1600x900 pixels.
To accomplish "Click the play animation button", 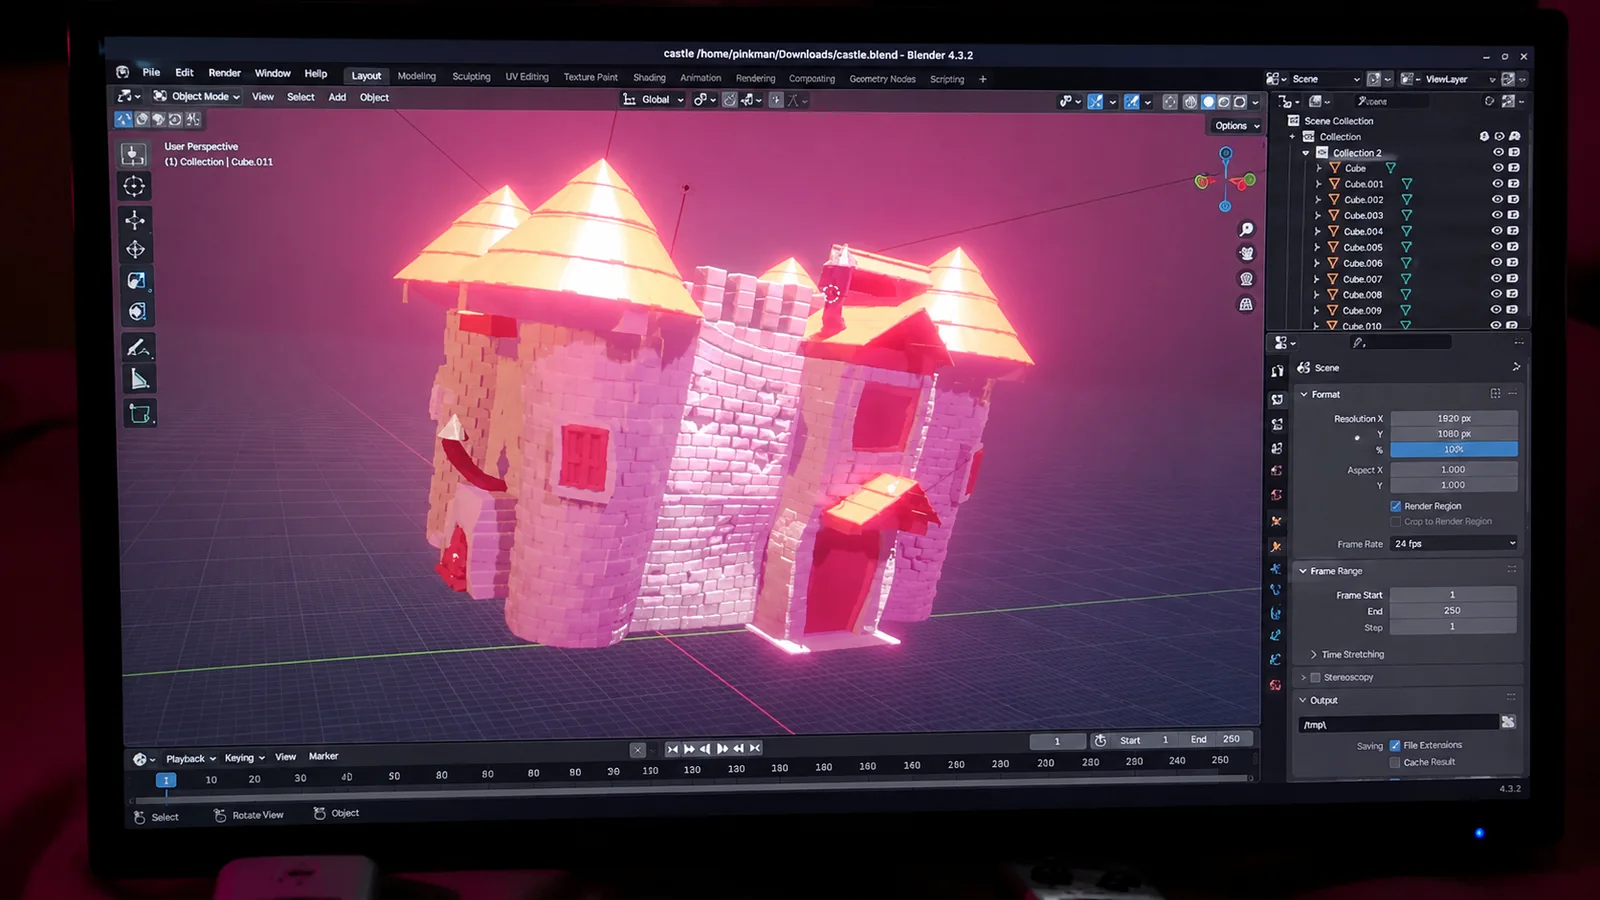I will [722, 748].
